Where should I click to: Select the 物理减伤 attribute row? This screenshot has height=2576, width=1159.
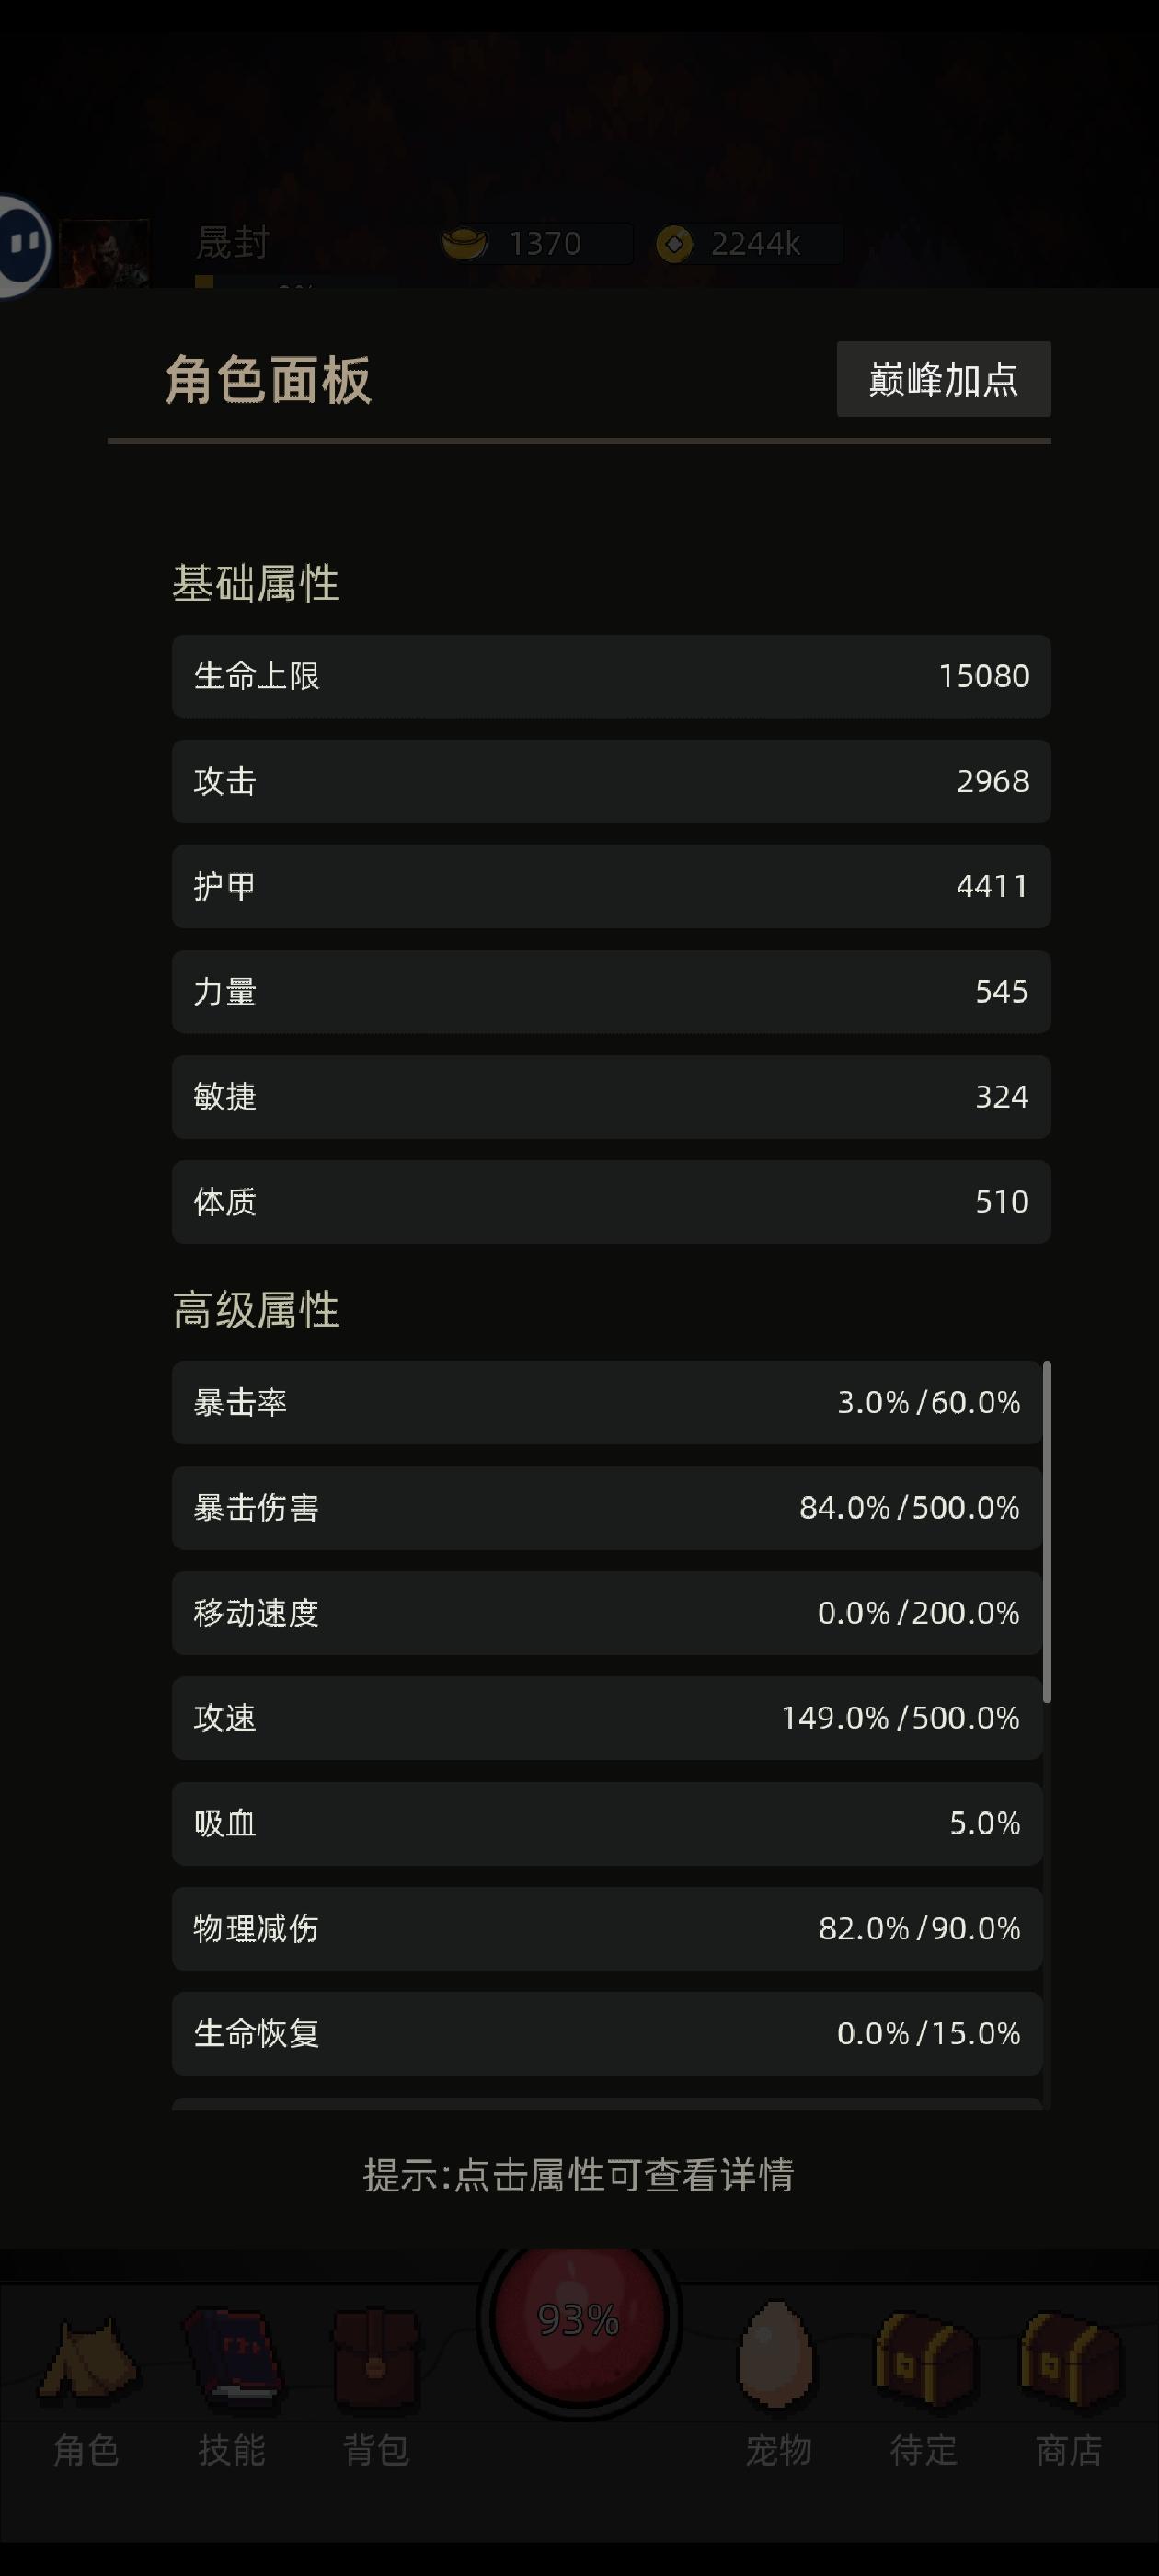pos(607,1928)
